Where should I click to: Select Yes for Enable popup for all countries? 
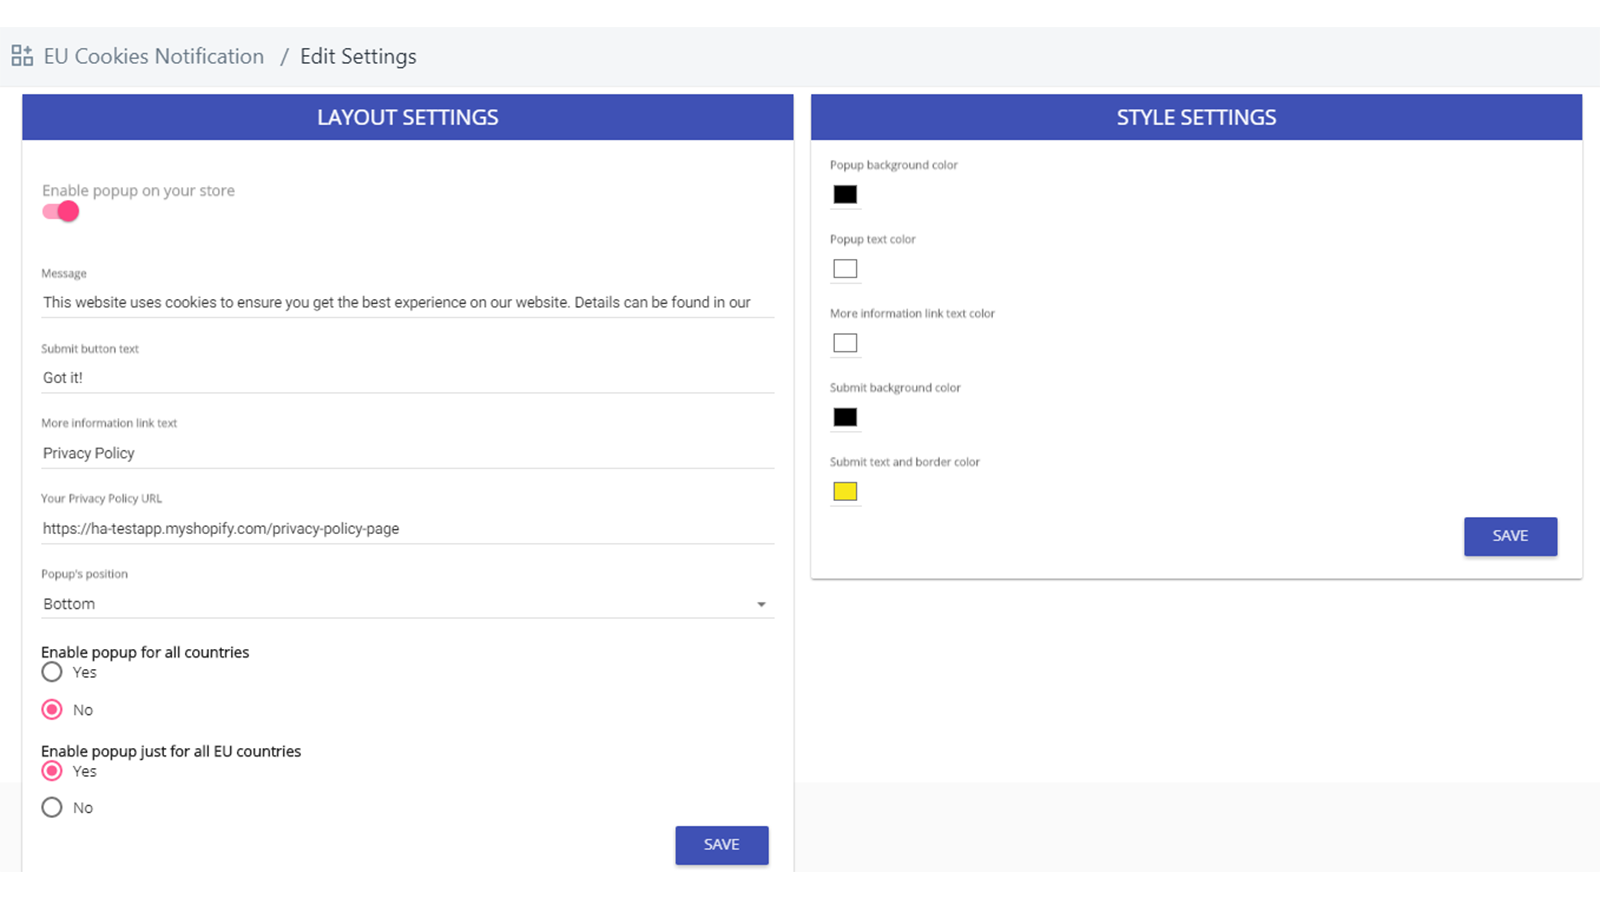tap(52, 672)
